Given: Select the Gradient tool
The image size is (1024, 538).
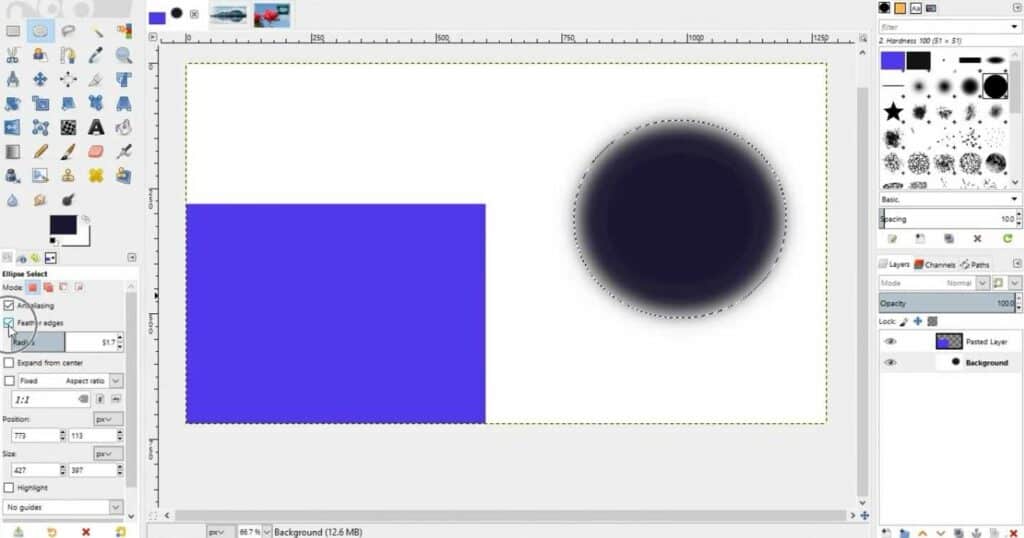Looking at the screenshot, I should tap(12, 151).
